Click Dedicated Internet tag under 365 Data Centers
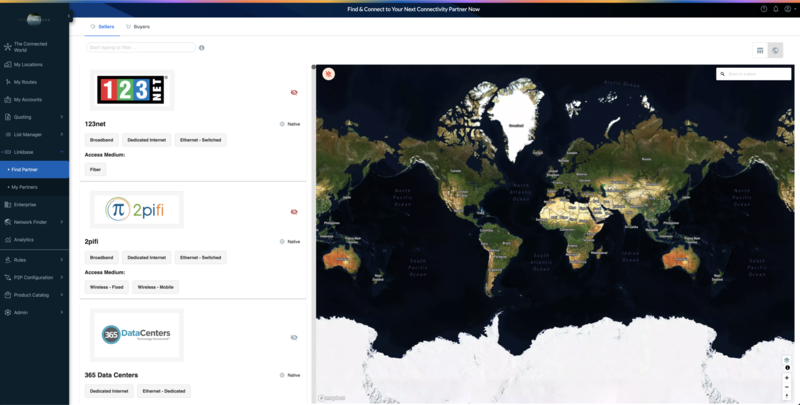 click(x=109, y=391)
